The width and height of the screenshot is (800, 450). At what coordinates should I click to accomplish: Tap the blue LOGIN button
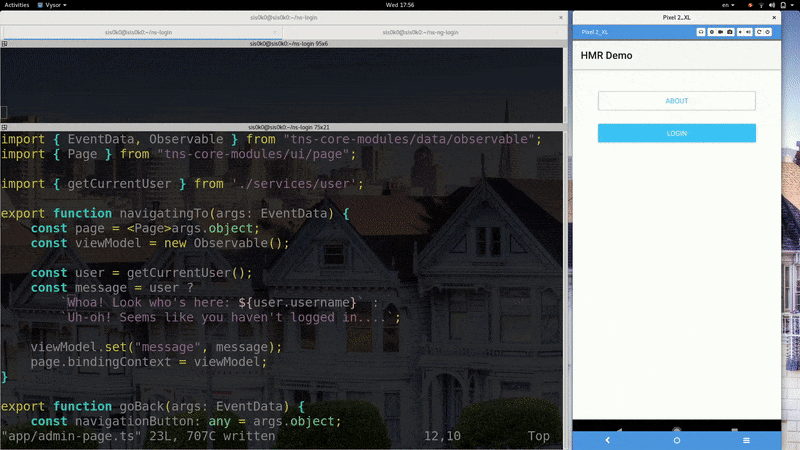click(x=676, y=133)
